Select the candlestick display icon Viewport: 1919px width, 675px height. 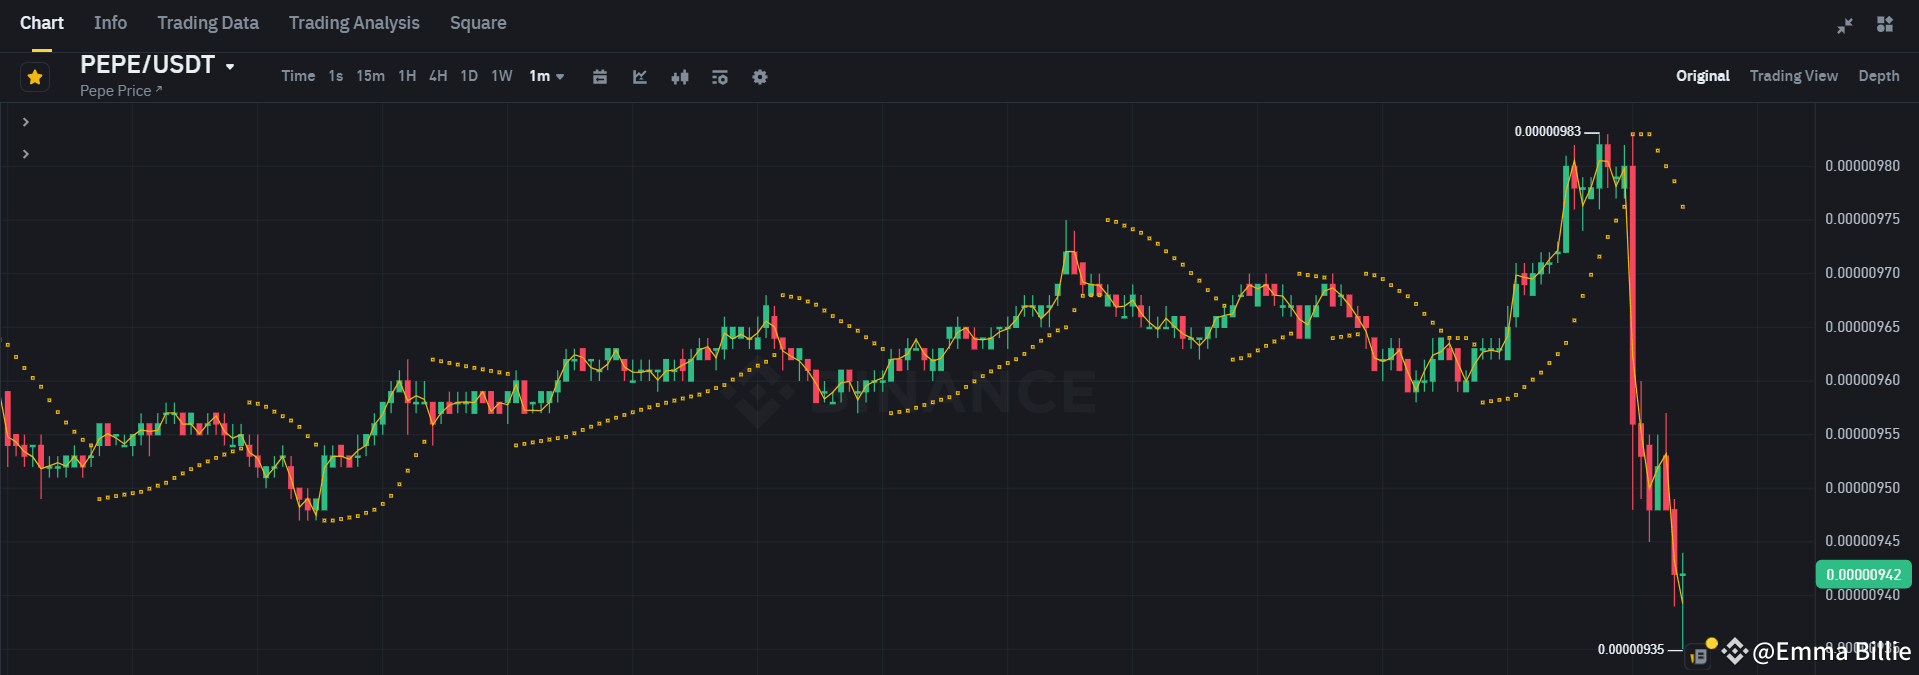point(680,76)
